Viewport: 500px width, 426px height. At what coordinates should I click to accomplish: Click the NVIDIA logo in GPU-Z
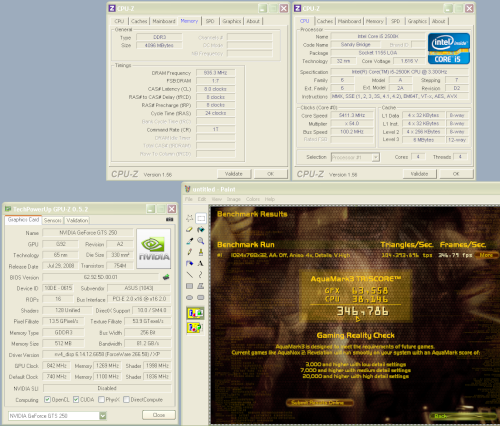[154, 249]
